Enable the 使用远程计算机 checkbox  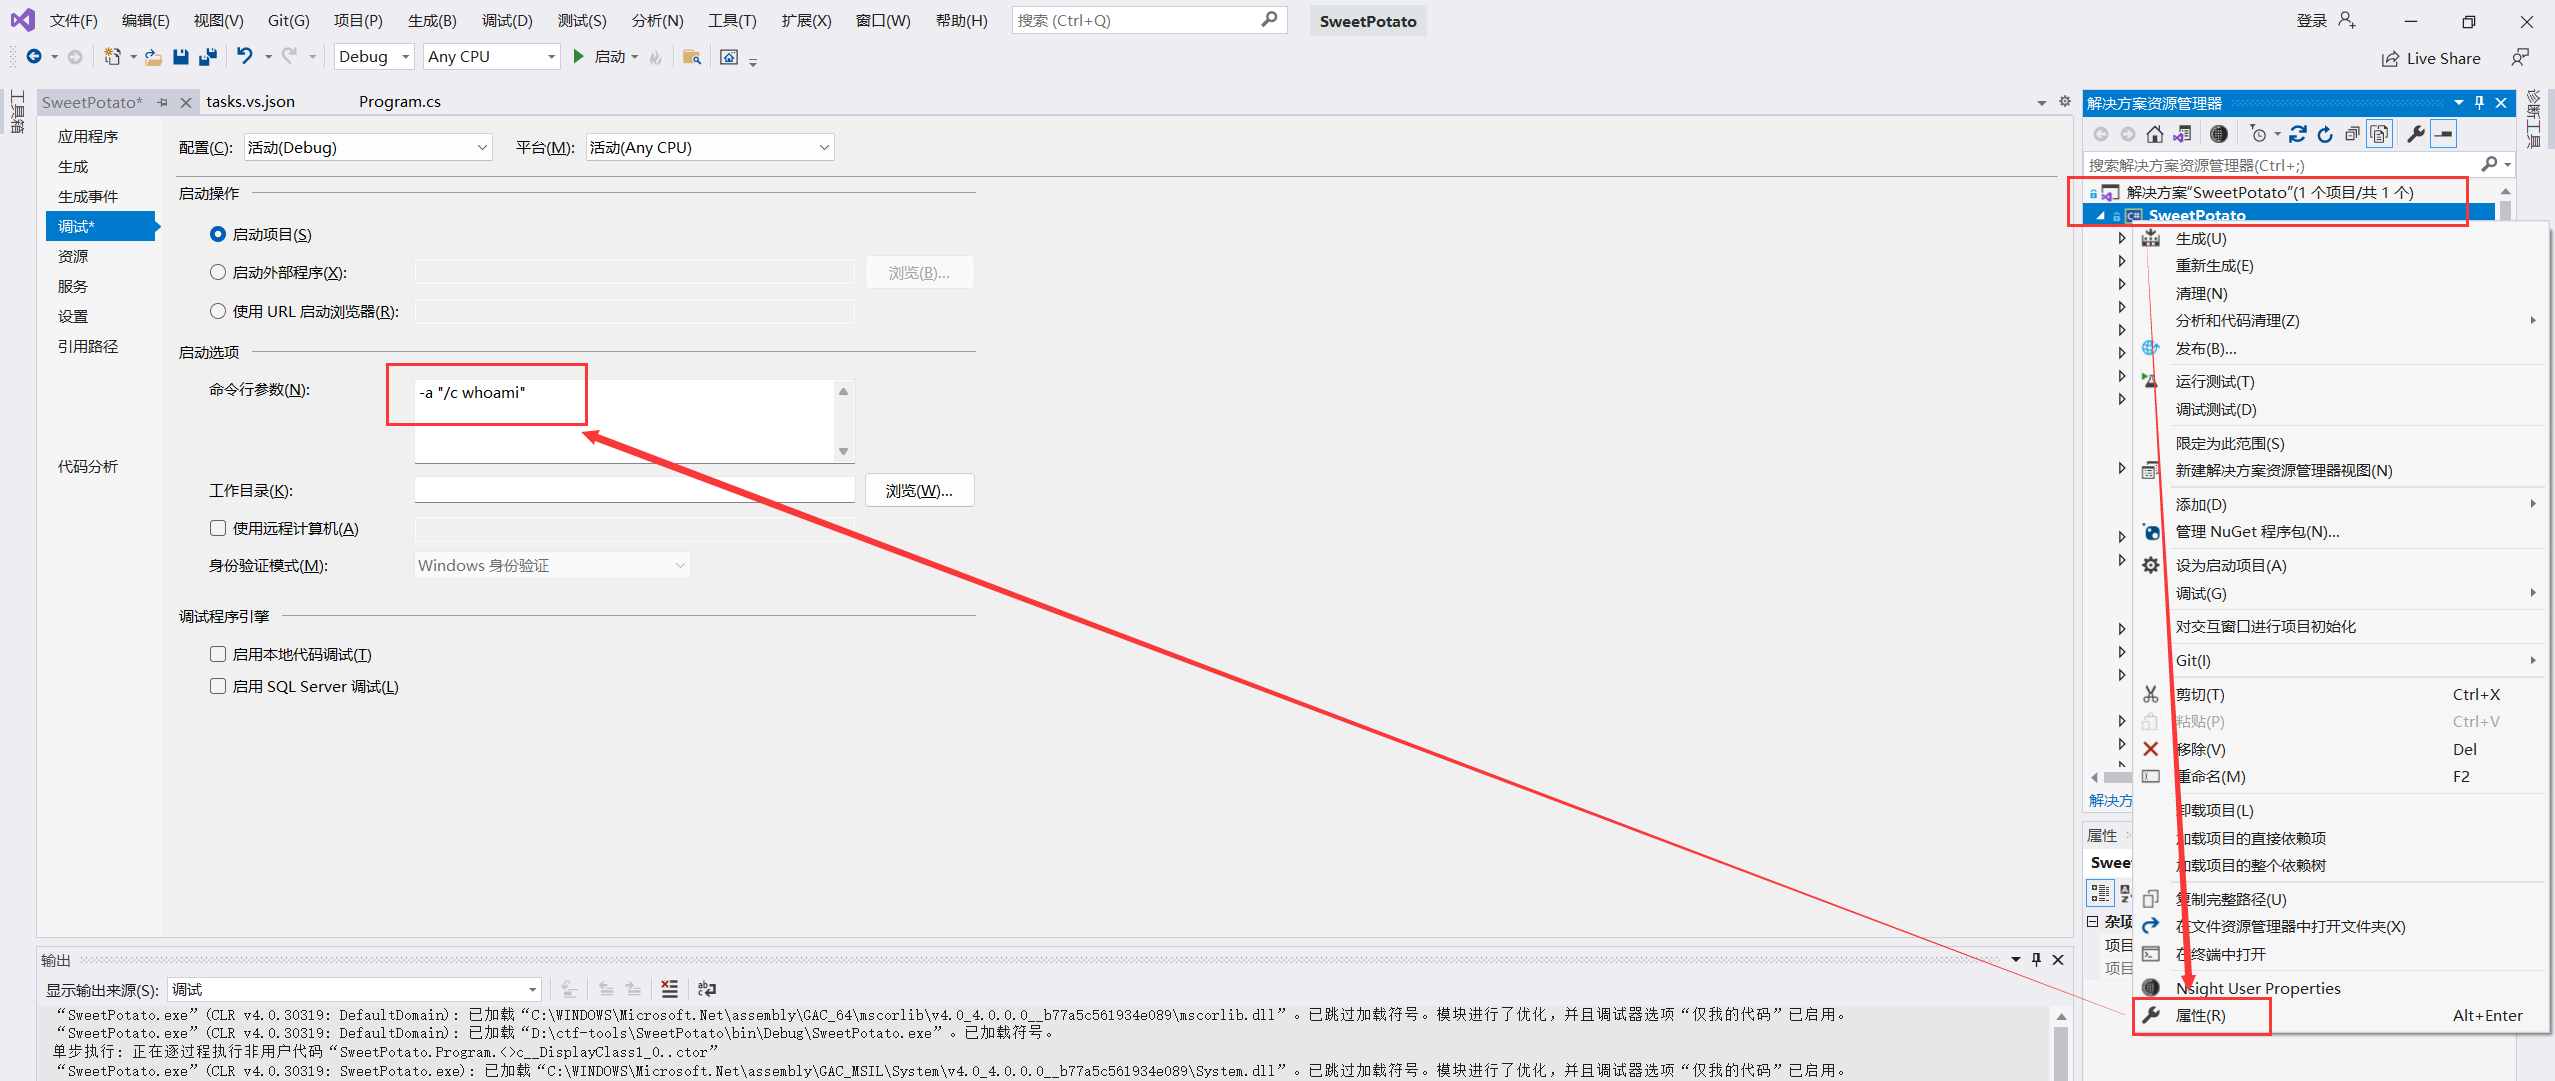click(x=218, y=528)
